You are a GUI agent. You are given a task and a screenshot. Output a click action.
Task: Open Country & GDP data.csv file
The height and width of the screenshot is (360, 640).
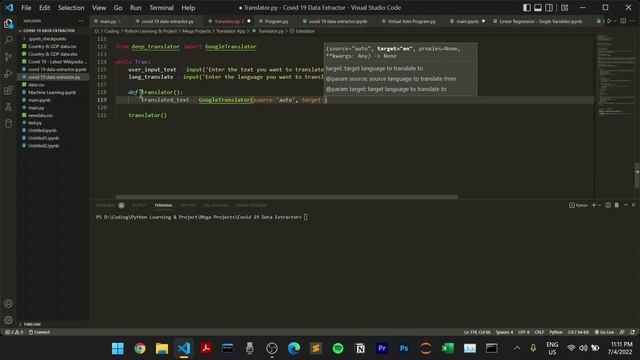click(x=52, y=47)
